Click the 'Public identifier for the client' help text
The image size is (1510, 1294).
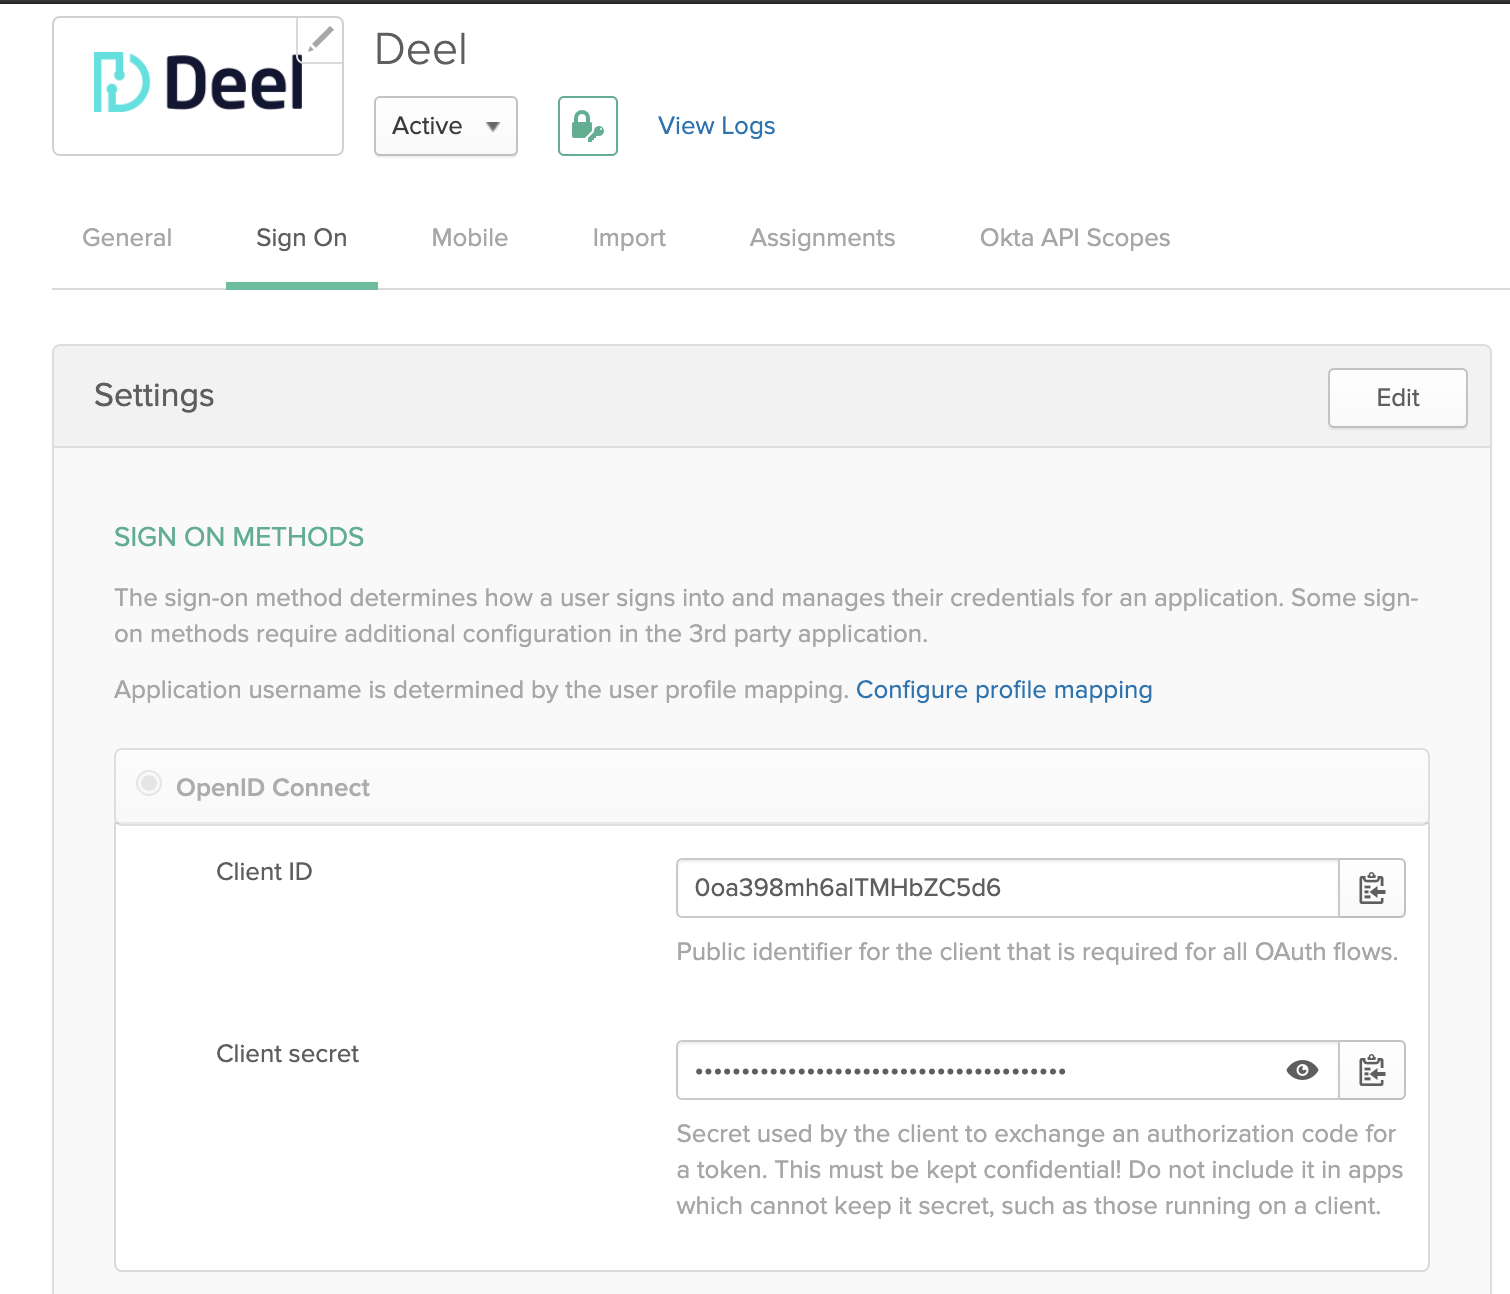pos(1037,952)
